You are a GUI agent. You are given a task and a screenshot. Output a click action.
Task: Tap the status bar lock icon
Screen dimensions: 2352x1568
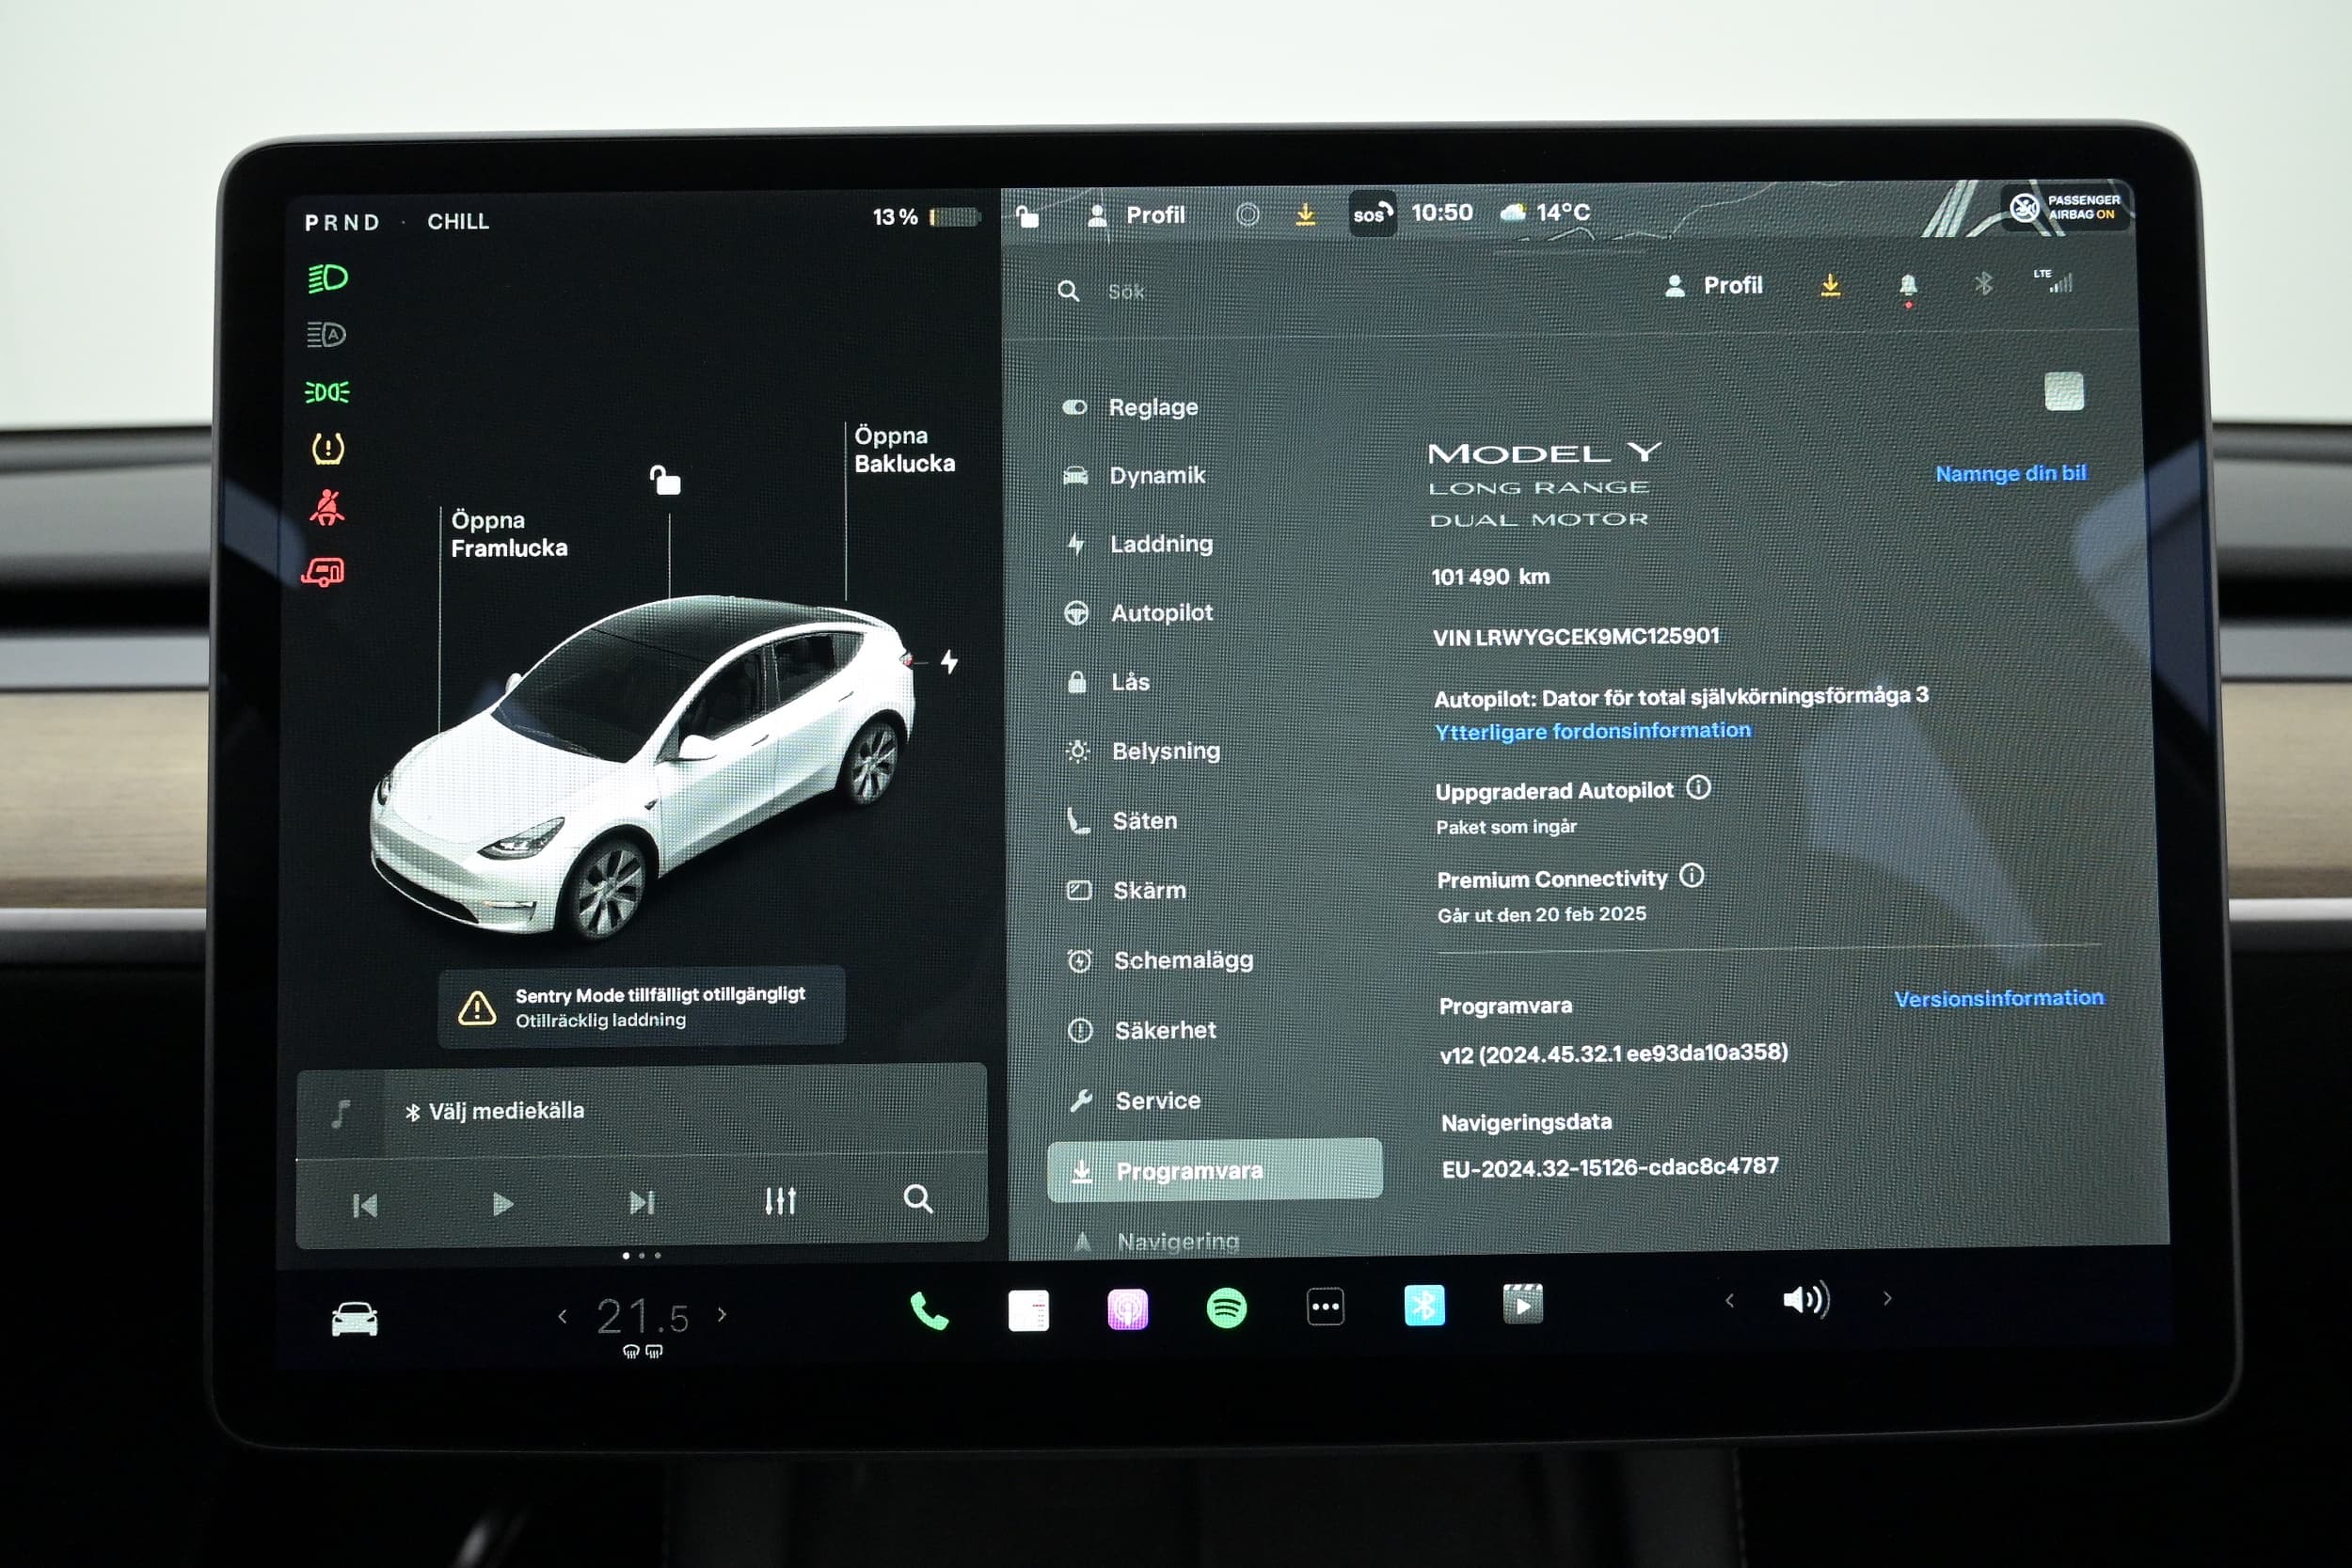(x=1027, y=215)
